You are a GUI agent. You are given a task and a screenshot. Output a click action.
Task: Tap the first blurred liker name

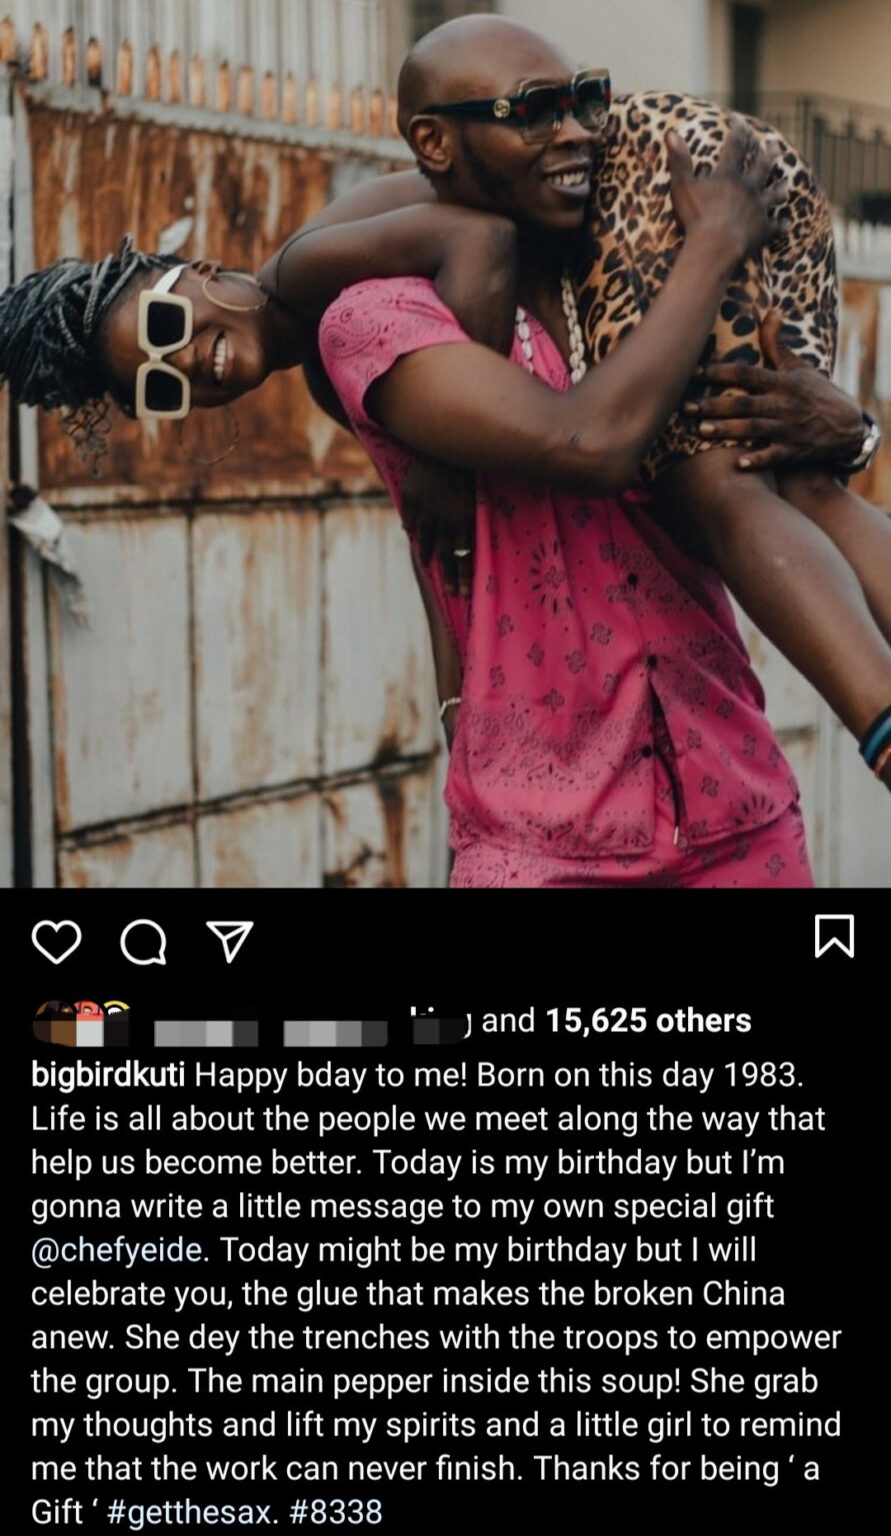point(206,1033)
